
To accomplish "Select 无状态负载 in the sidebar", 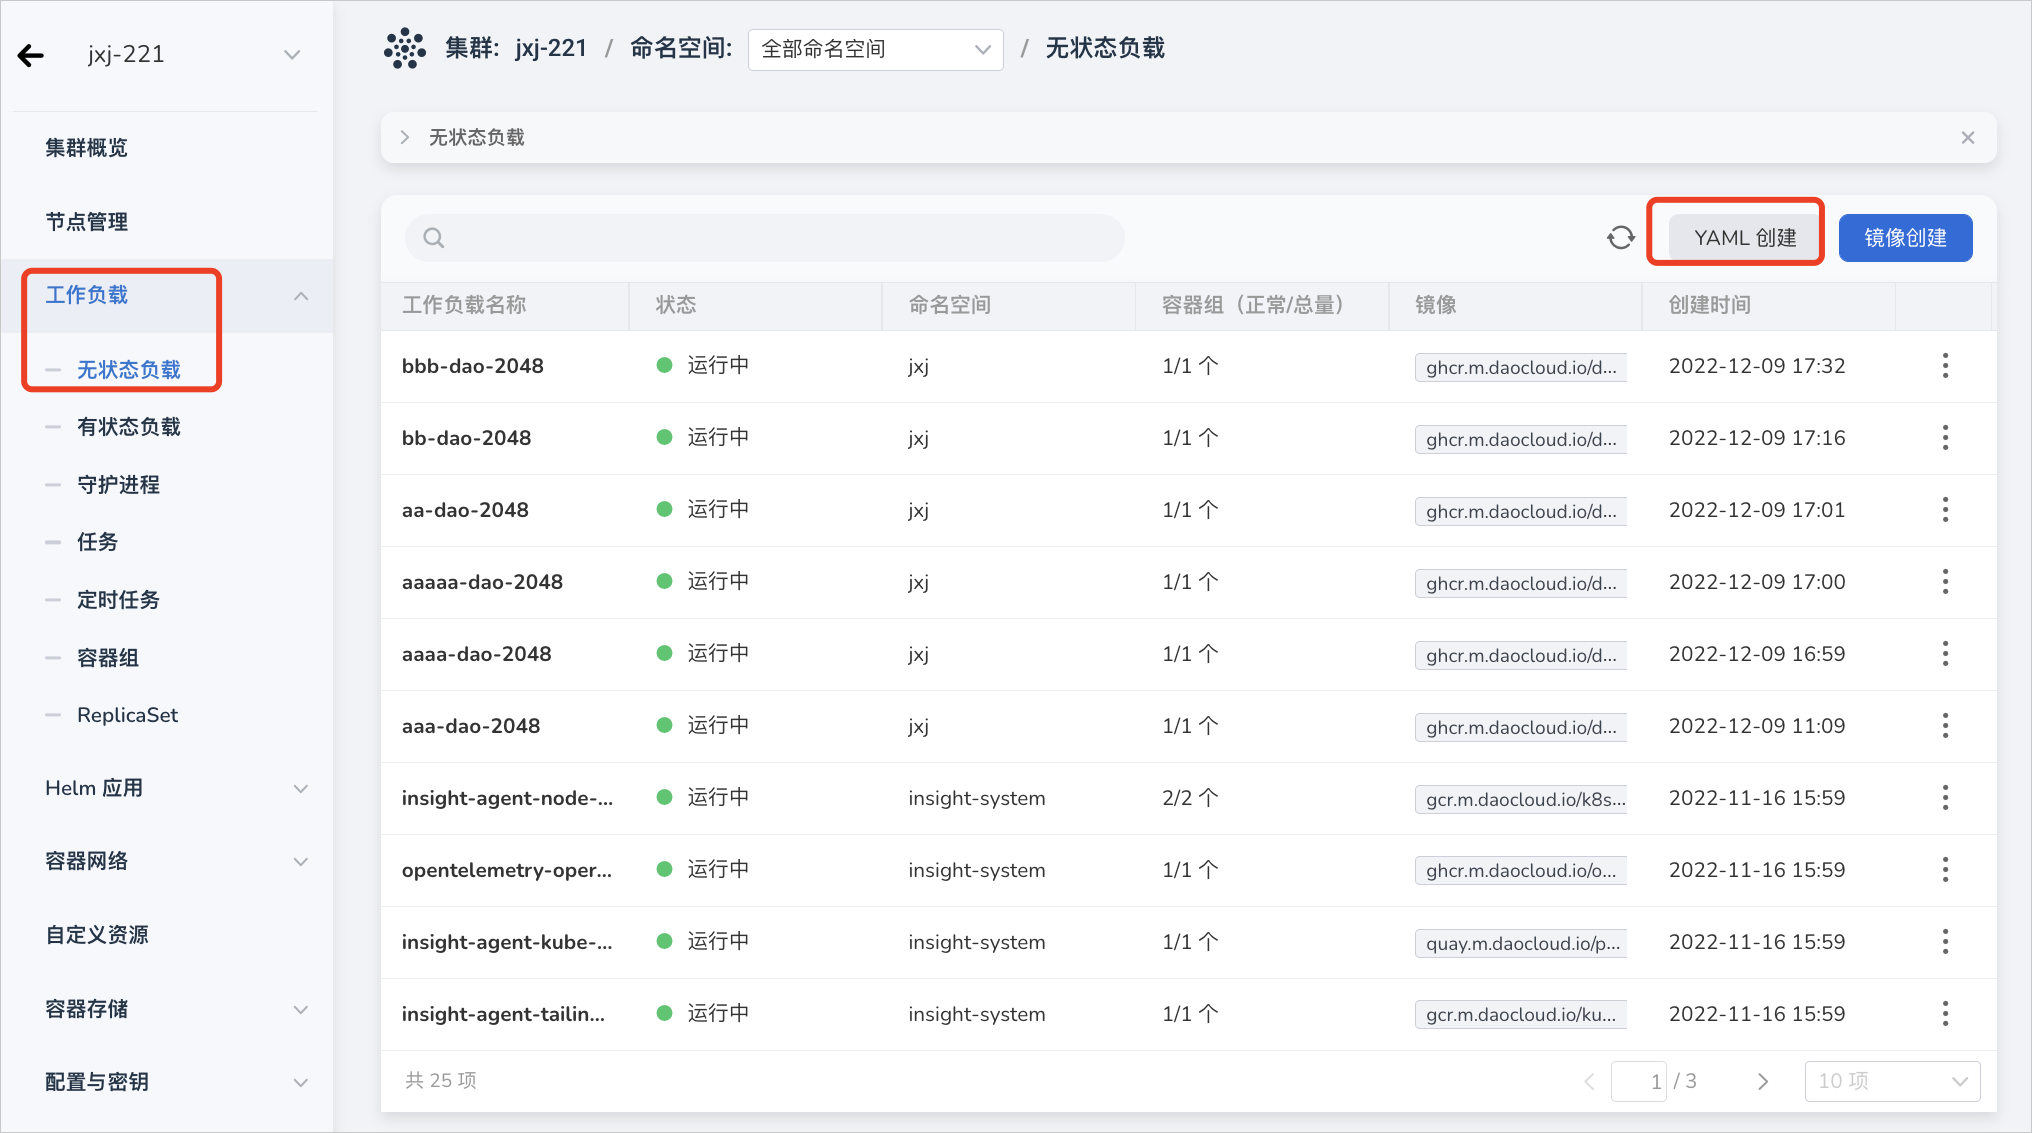I will 129,370.
